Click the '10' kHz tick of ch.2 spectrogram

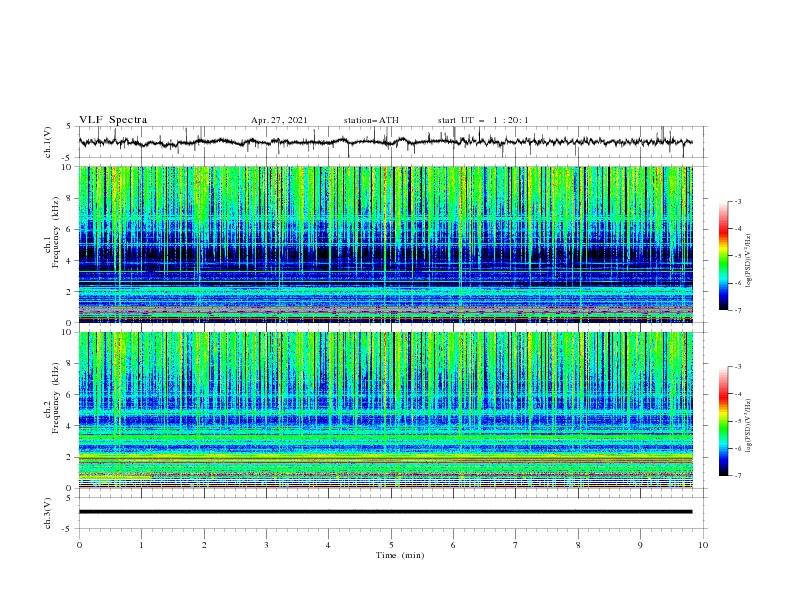coord(68,332)
